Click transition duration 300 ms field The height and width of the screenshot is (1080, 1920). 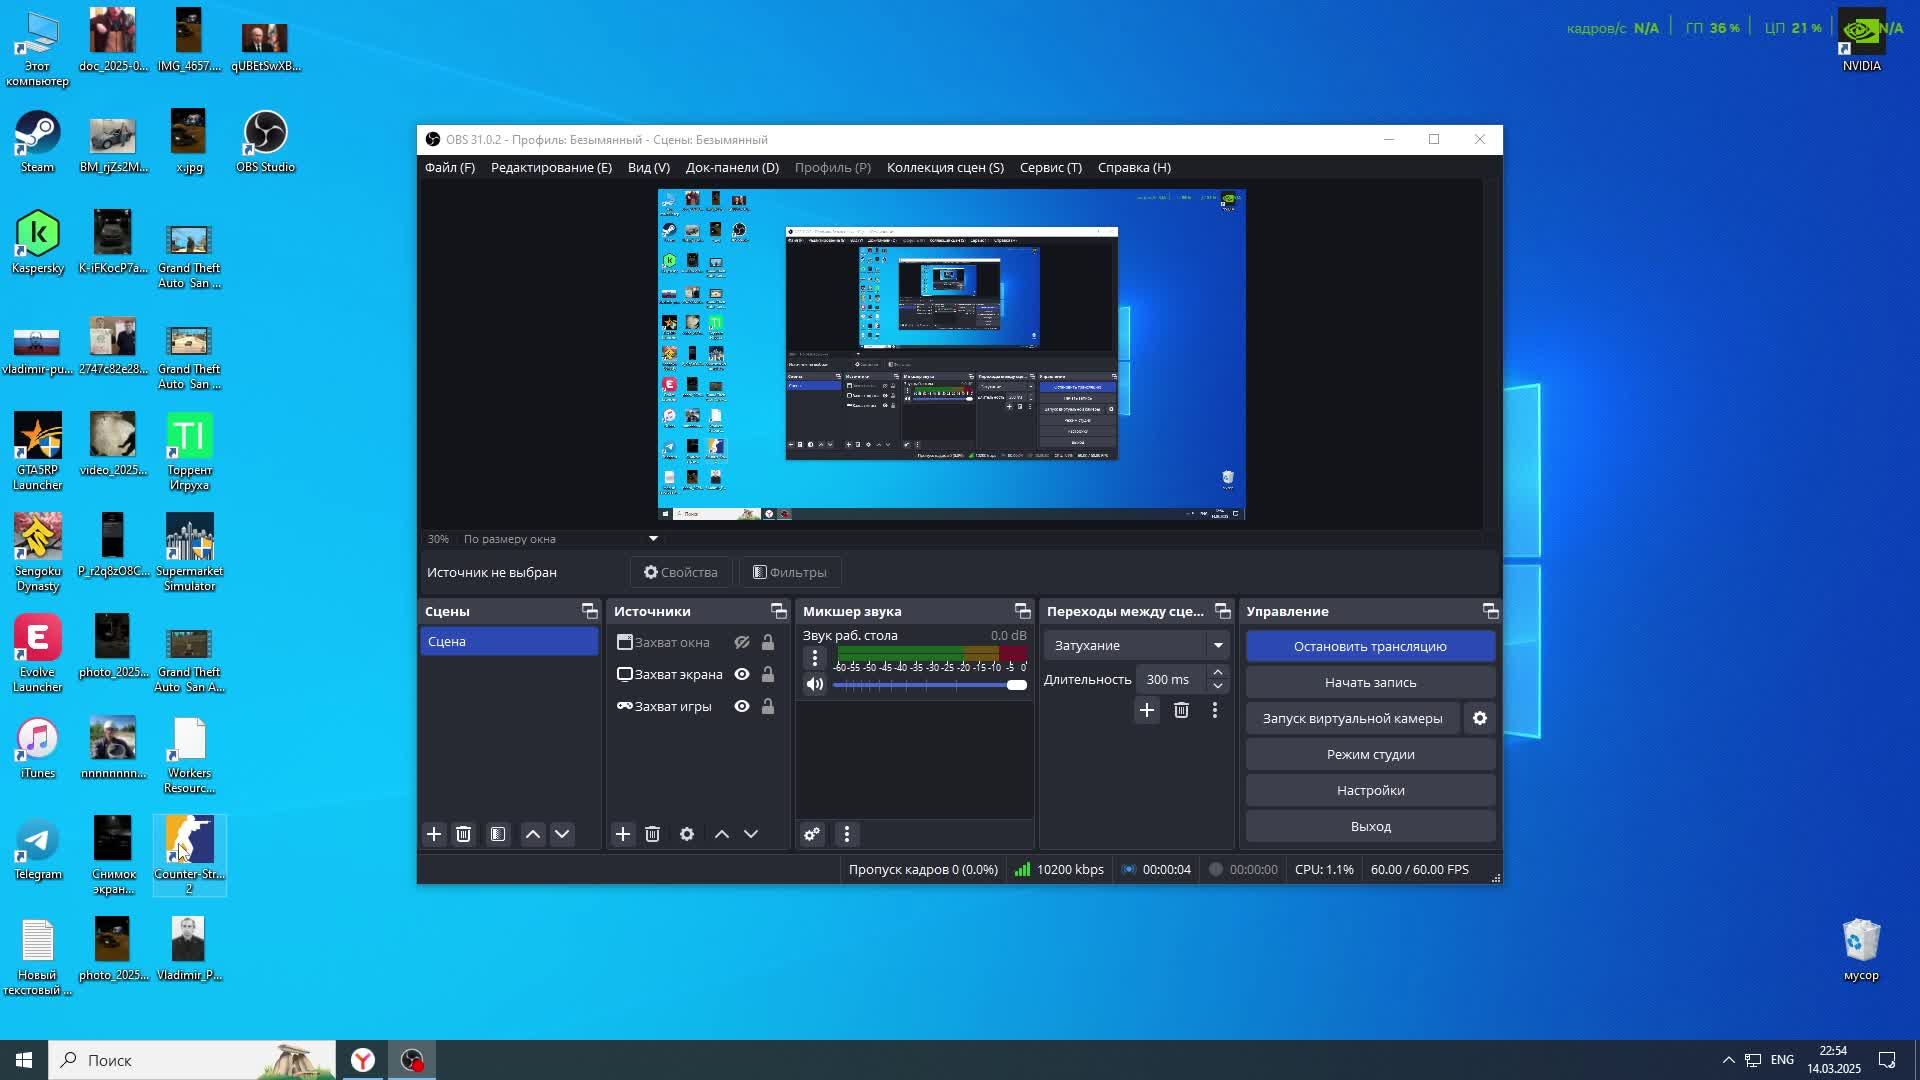pos(1170,679)
